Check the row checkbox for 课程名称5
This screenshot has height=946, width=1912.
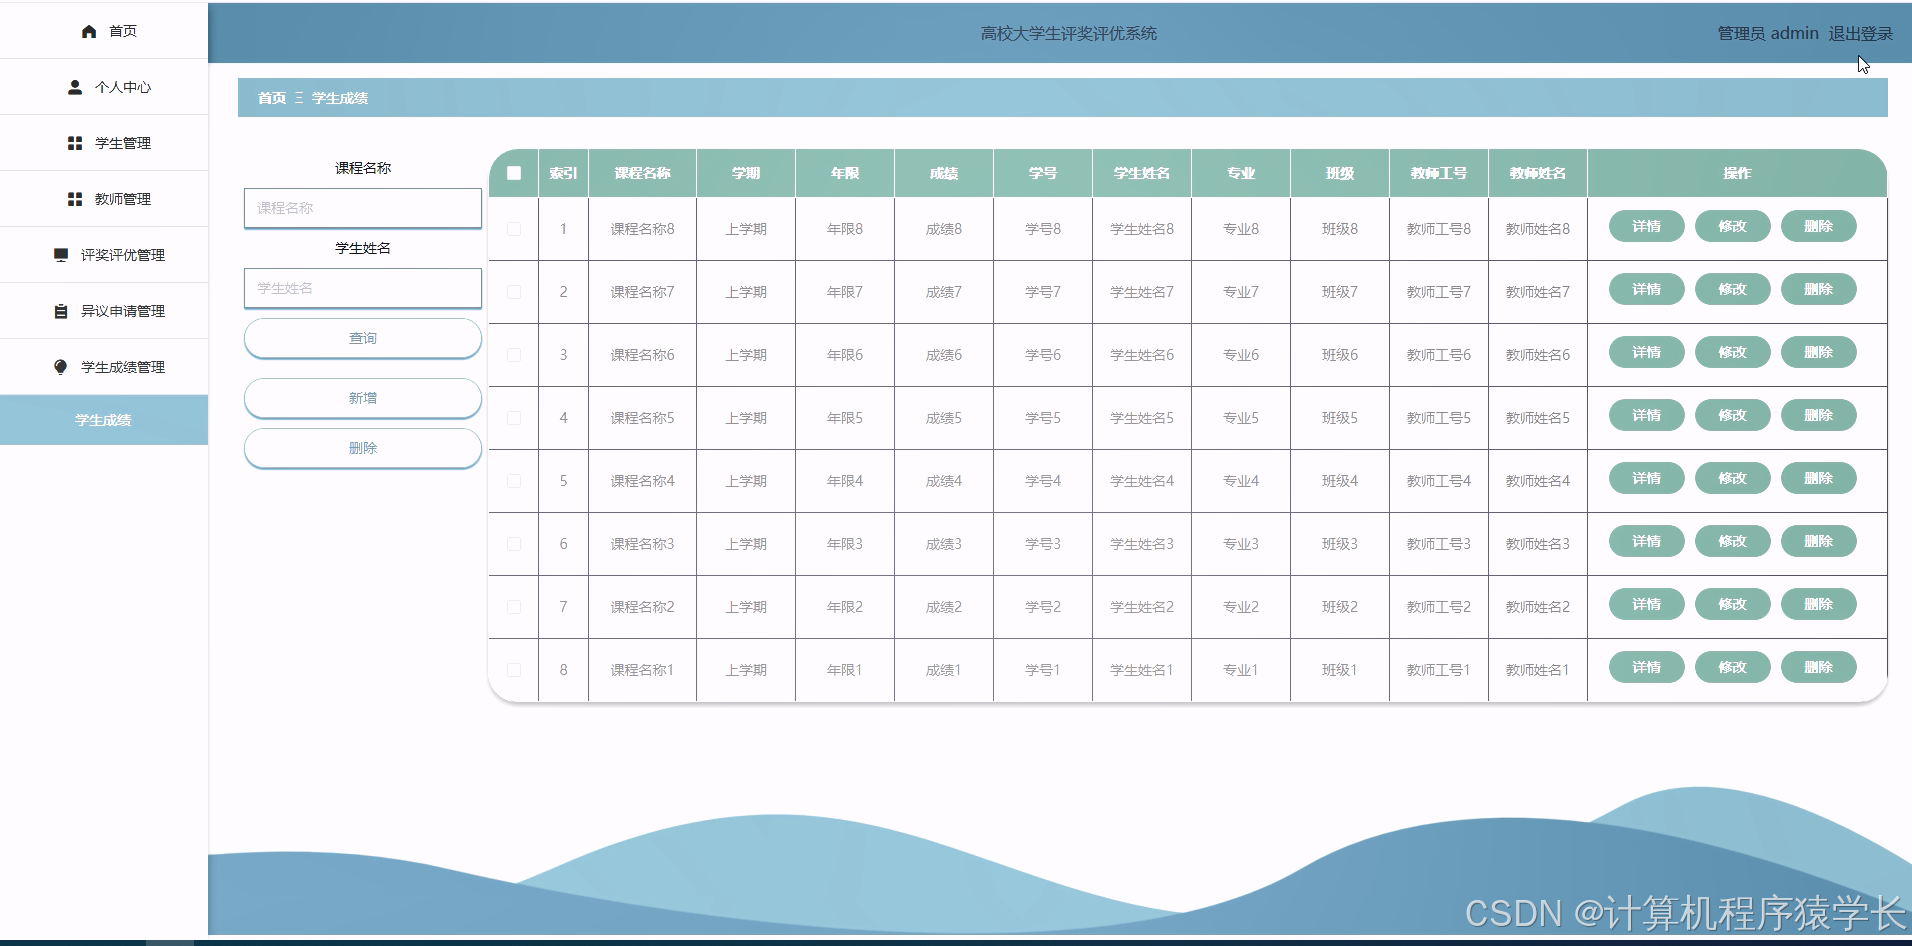514,418
